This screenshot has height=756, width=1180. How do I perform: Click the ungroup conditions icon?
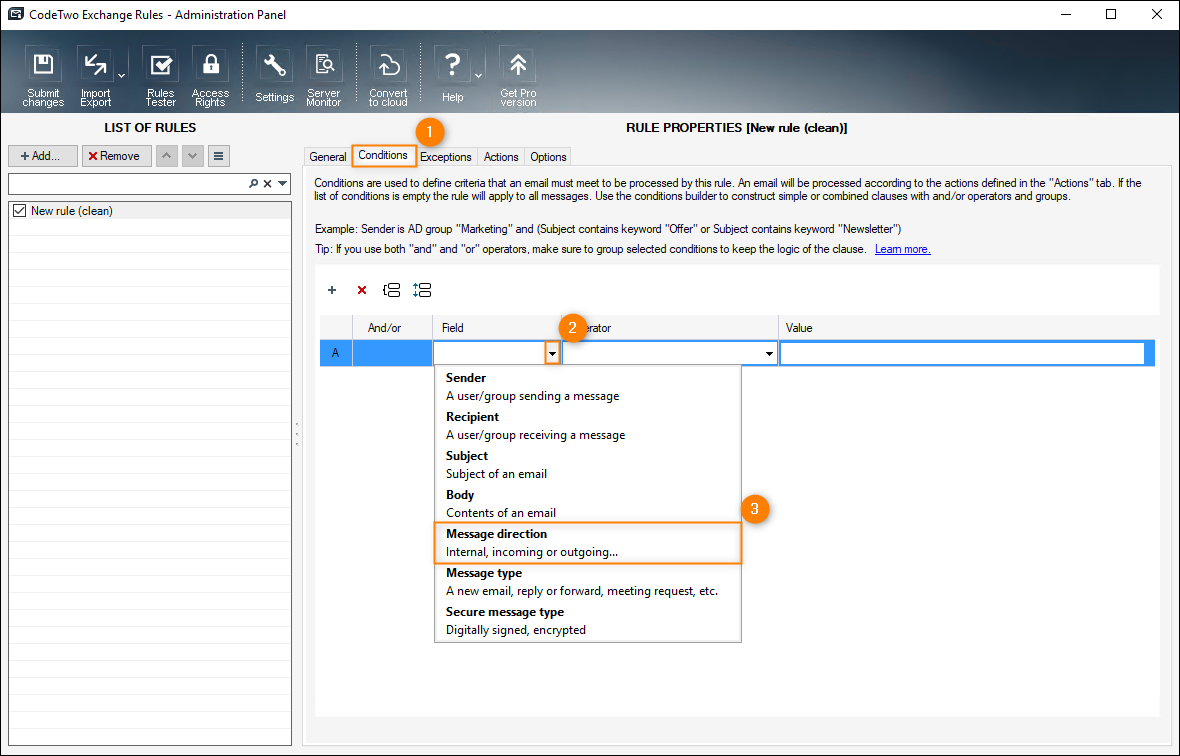coord(422,290)
